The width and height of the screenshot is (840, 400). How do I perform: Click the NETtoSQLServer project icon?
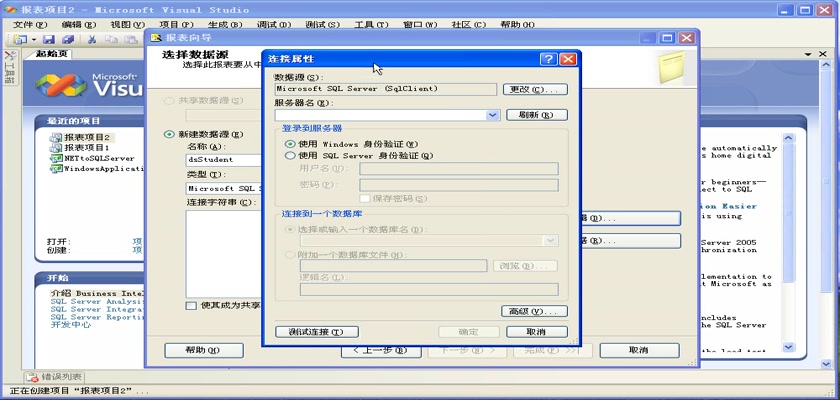click(56, 159)
